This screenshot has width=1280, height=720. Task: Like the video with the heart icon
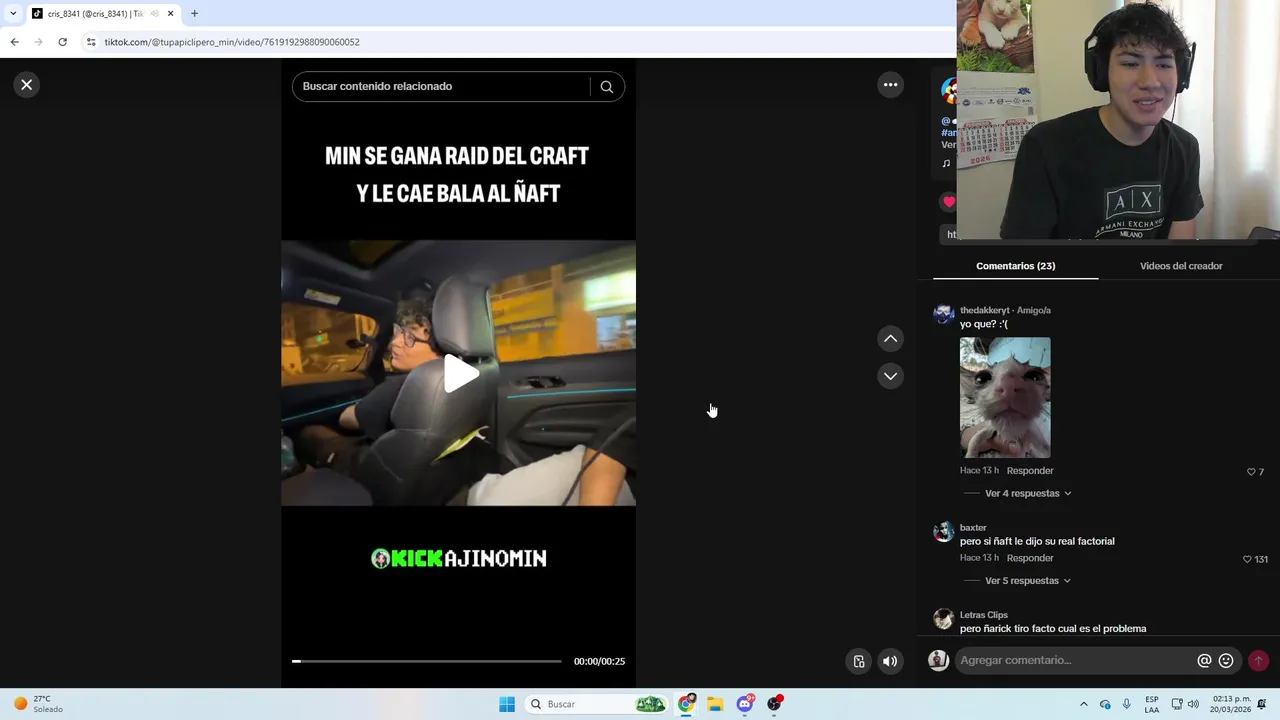(x=948, y=201)
